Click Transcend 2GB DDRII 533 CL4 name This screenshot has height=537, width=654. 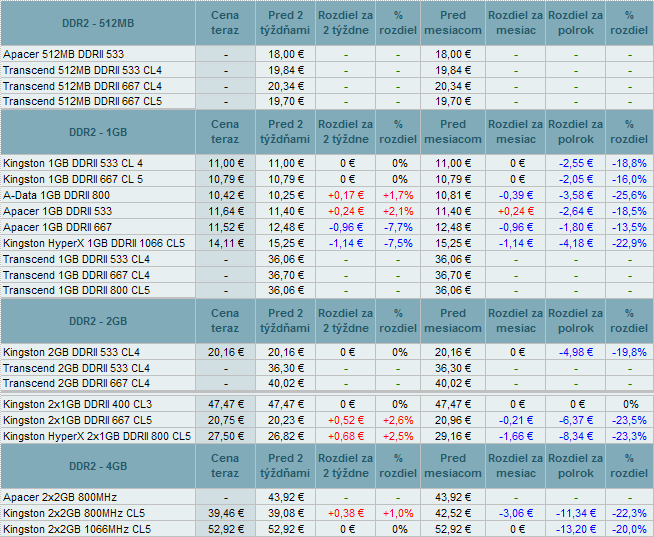point(76,368)
